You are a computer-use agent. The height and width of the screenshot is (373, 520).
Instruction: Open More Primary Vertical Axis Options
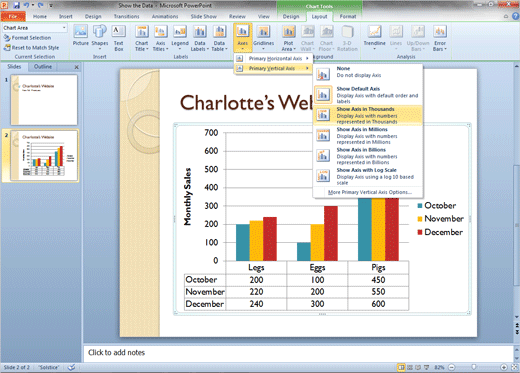pyautogui.click(x=370, y=192)
